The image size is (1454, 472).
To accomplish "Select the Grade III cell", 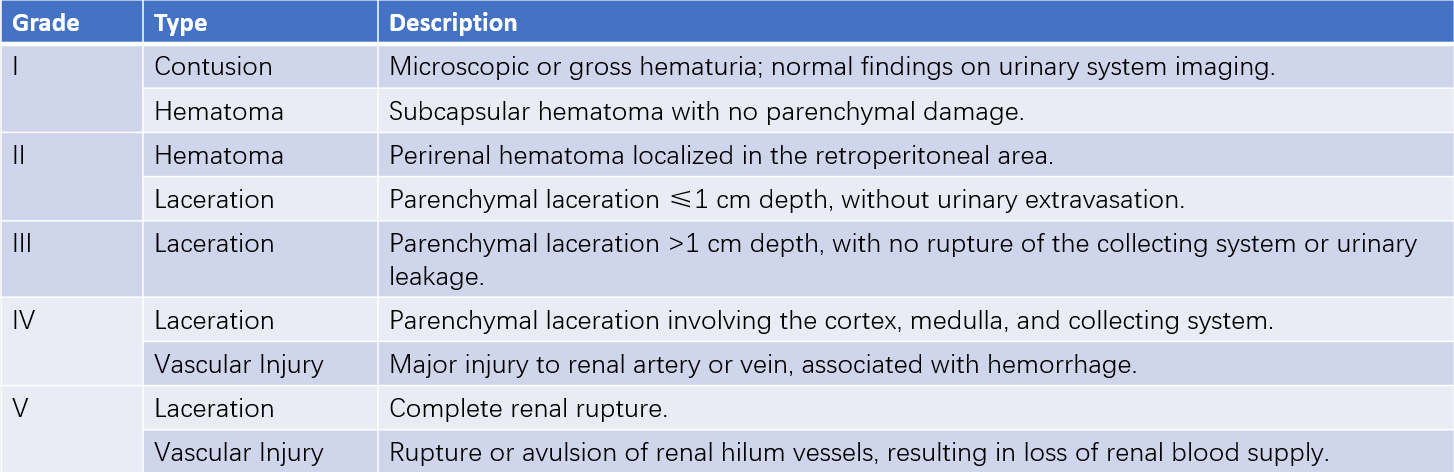I will 71,258.
